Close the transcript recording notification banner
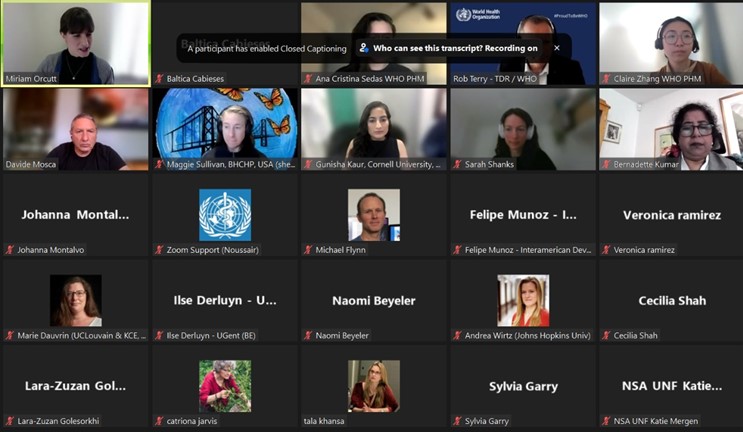The image size is (743, 432). (x=557, y=48)
